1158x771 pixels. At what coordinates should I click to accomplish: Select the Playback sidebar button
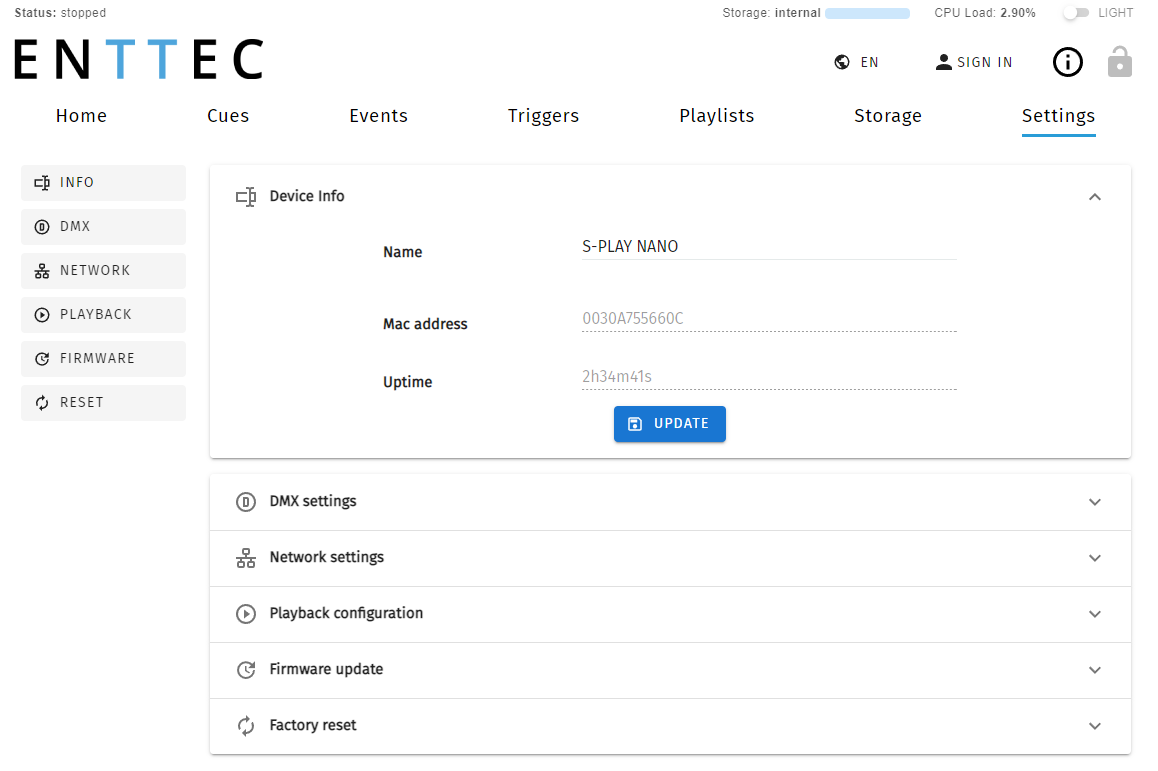[x=103, y=315]
